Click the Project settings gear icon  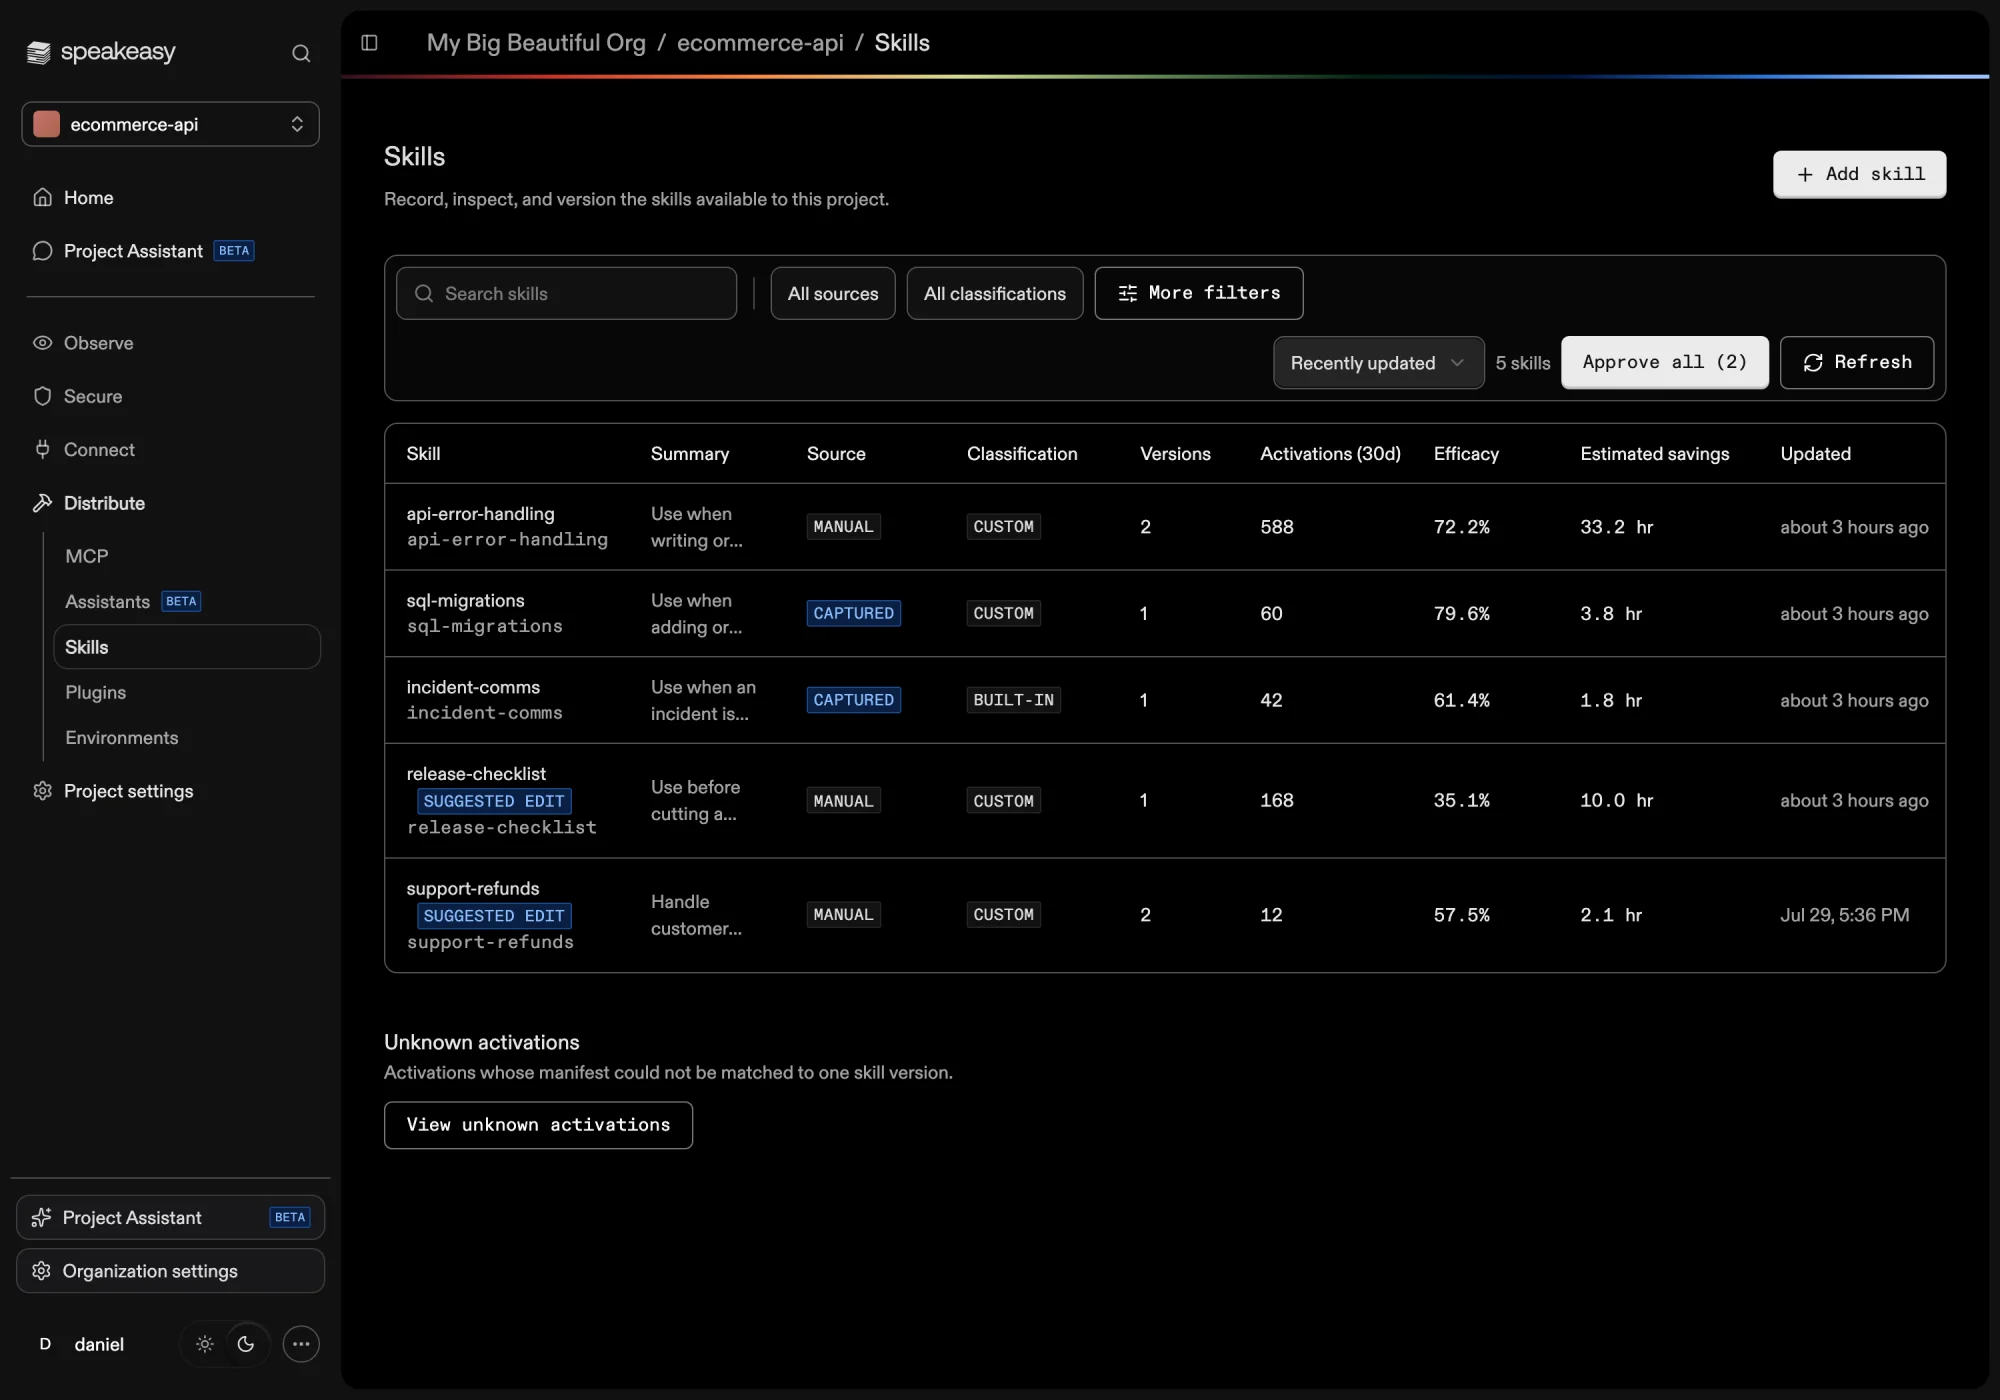click(42, 791)
